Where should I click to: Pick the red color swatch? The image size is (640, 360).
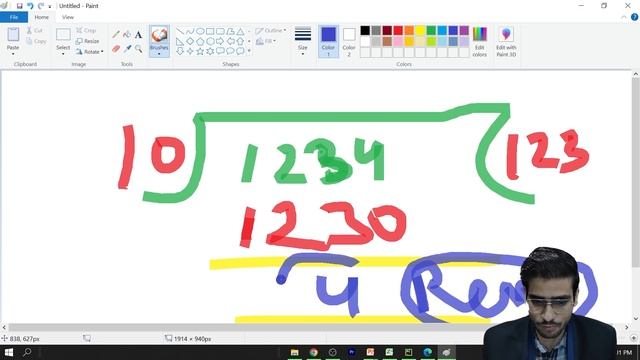click(x=398, y=30)
